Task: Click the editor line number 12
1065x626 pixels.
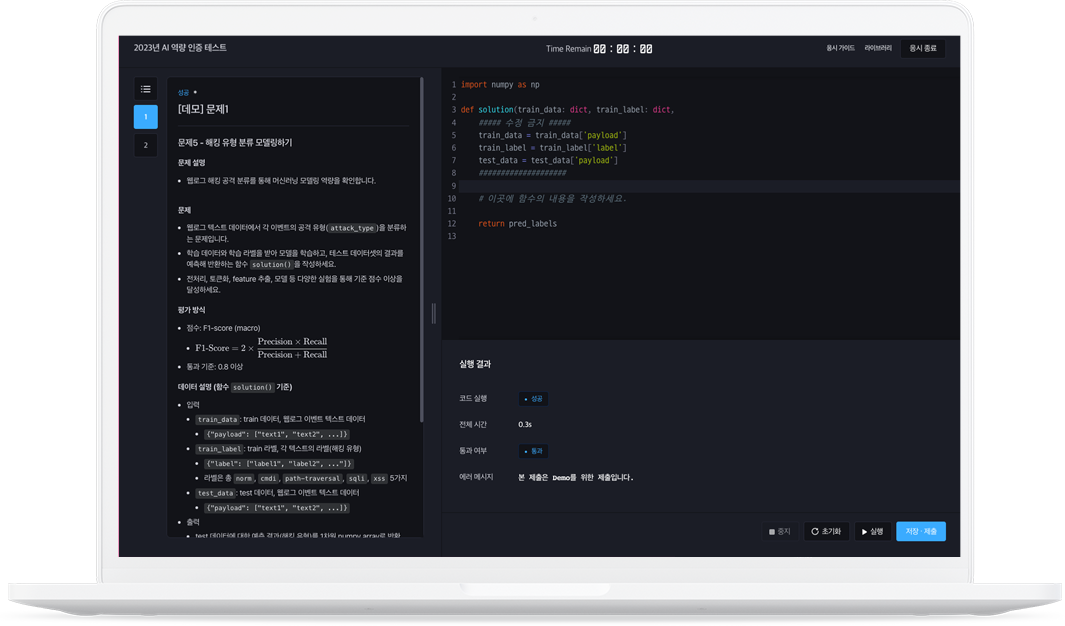Action: coord(452,224)
